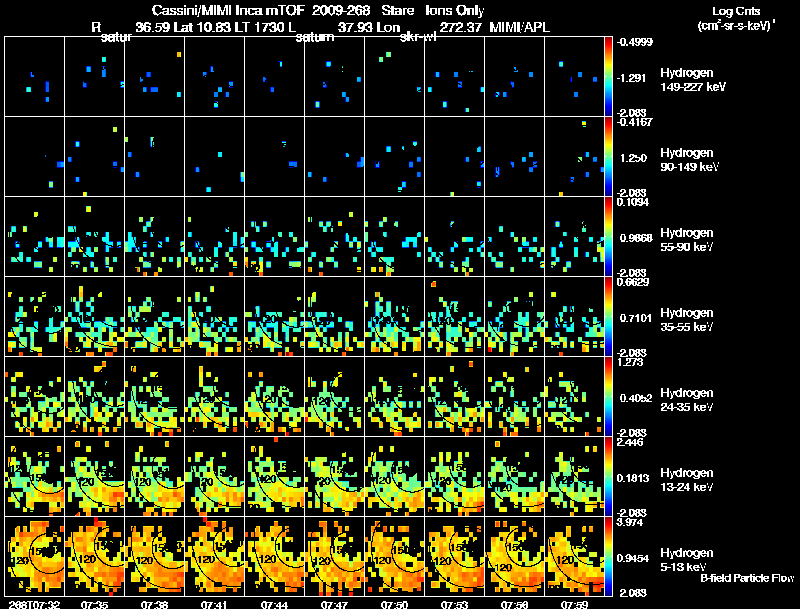The height and width of the screenshot is (609, 800).
Task: Click the 07:47 time marker
Action: [334, 604]
